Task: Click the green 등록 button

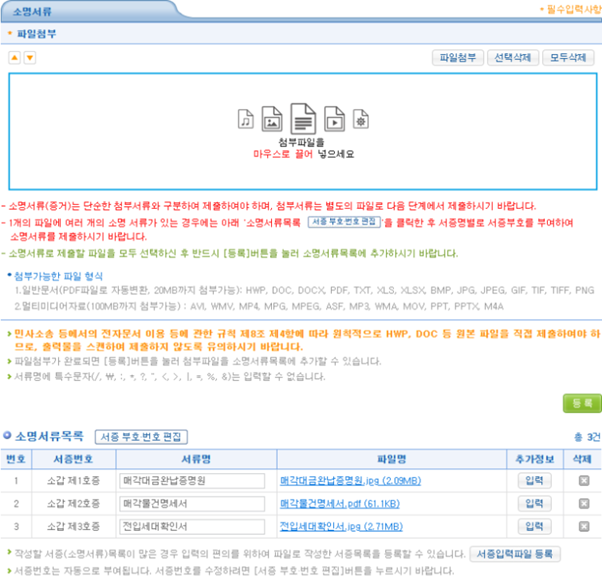Action: (x=581, y=403)
